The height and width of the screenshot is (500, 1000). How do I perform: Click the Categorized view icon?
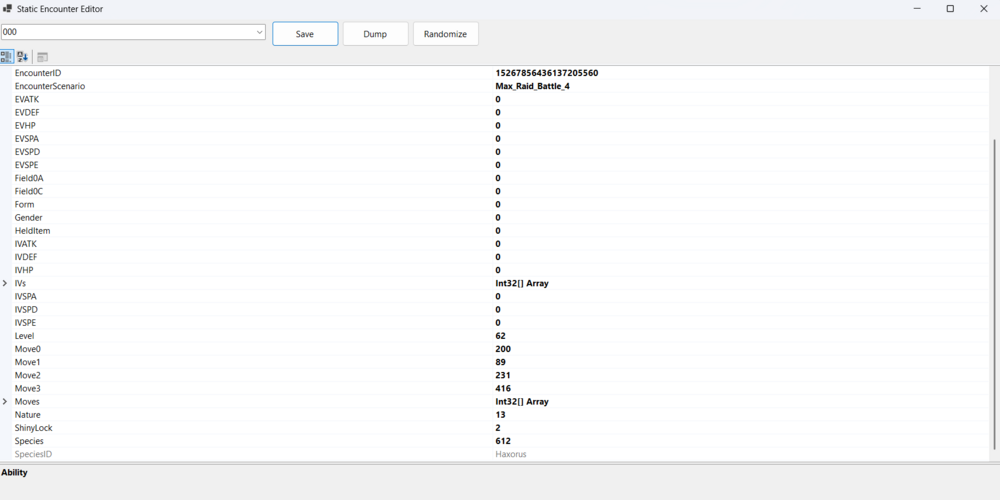(7, 57)
